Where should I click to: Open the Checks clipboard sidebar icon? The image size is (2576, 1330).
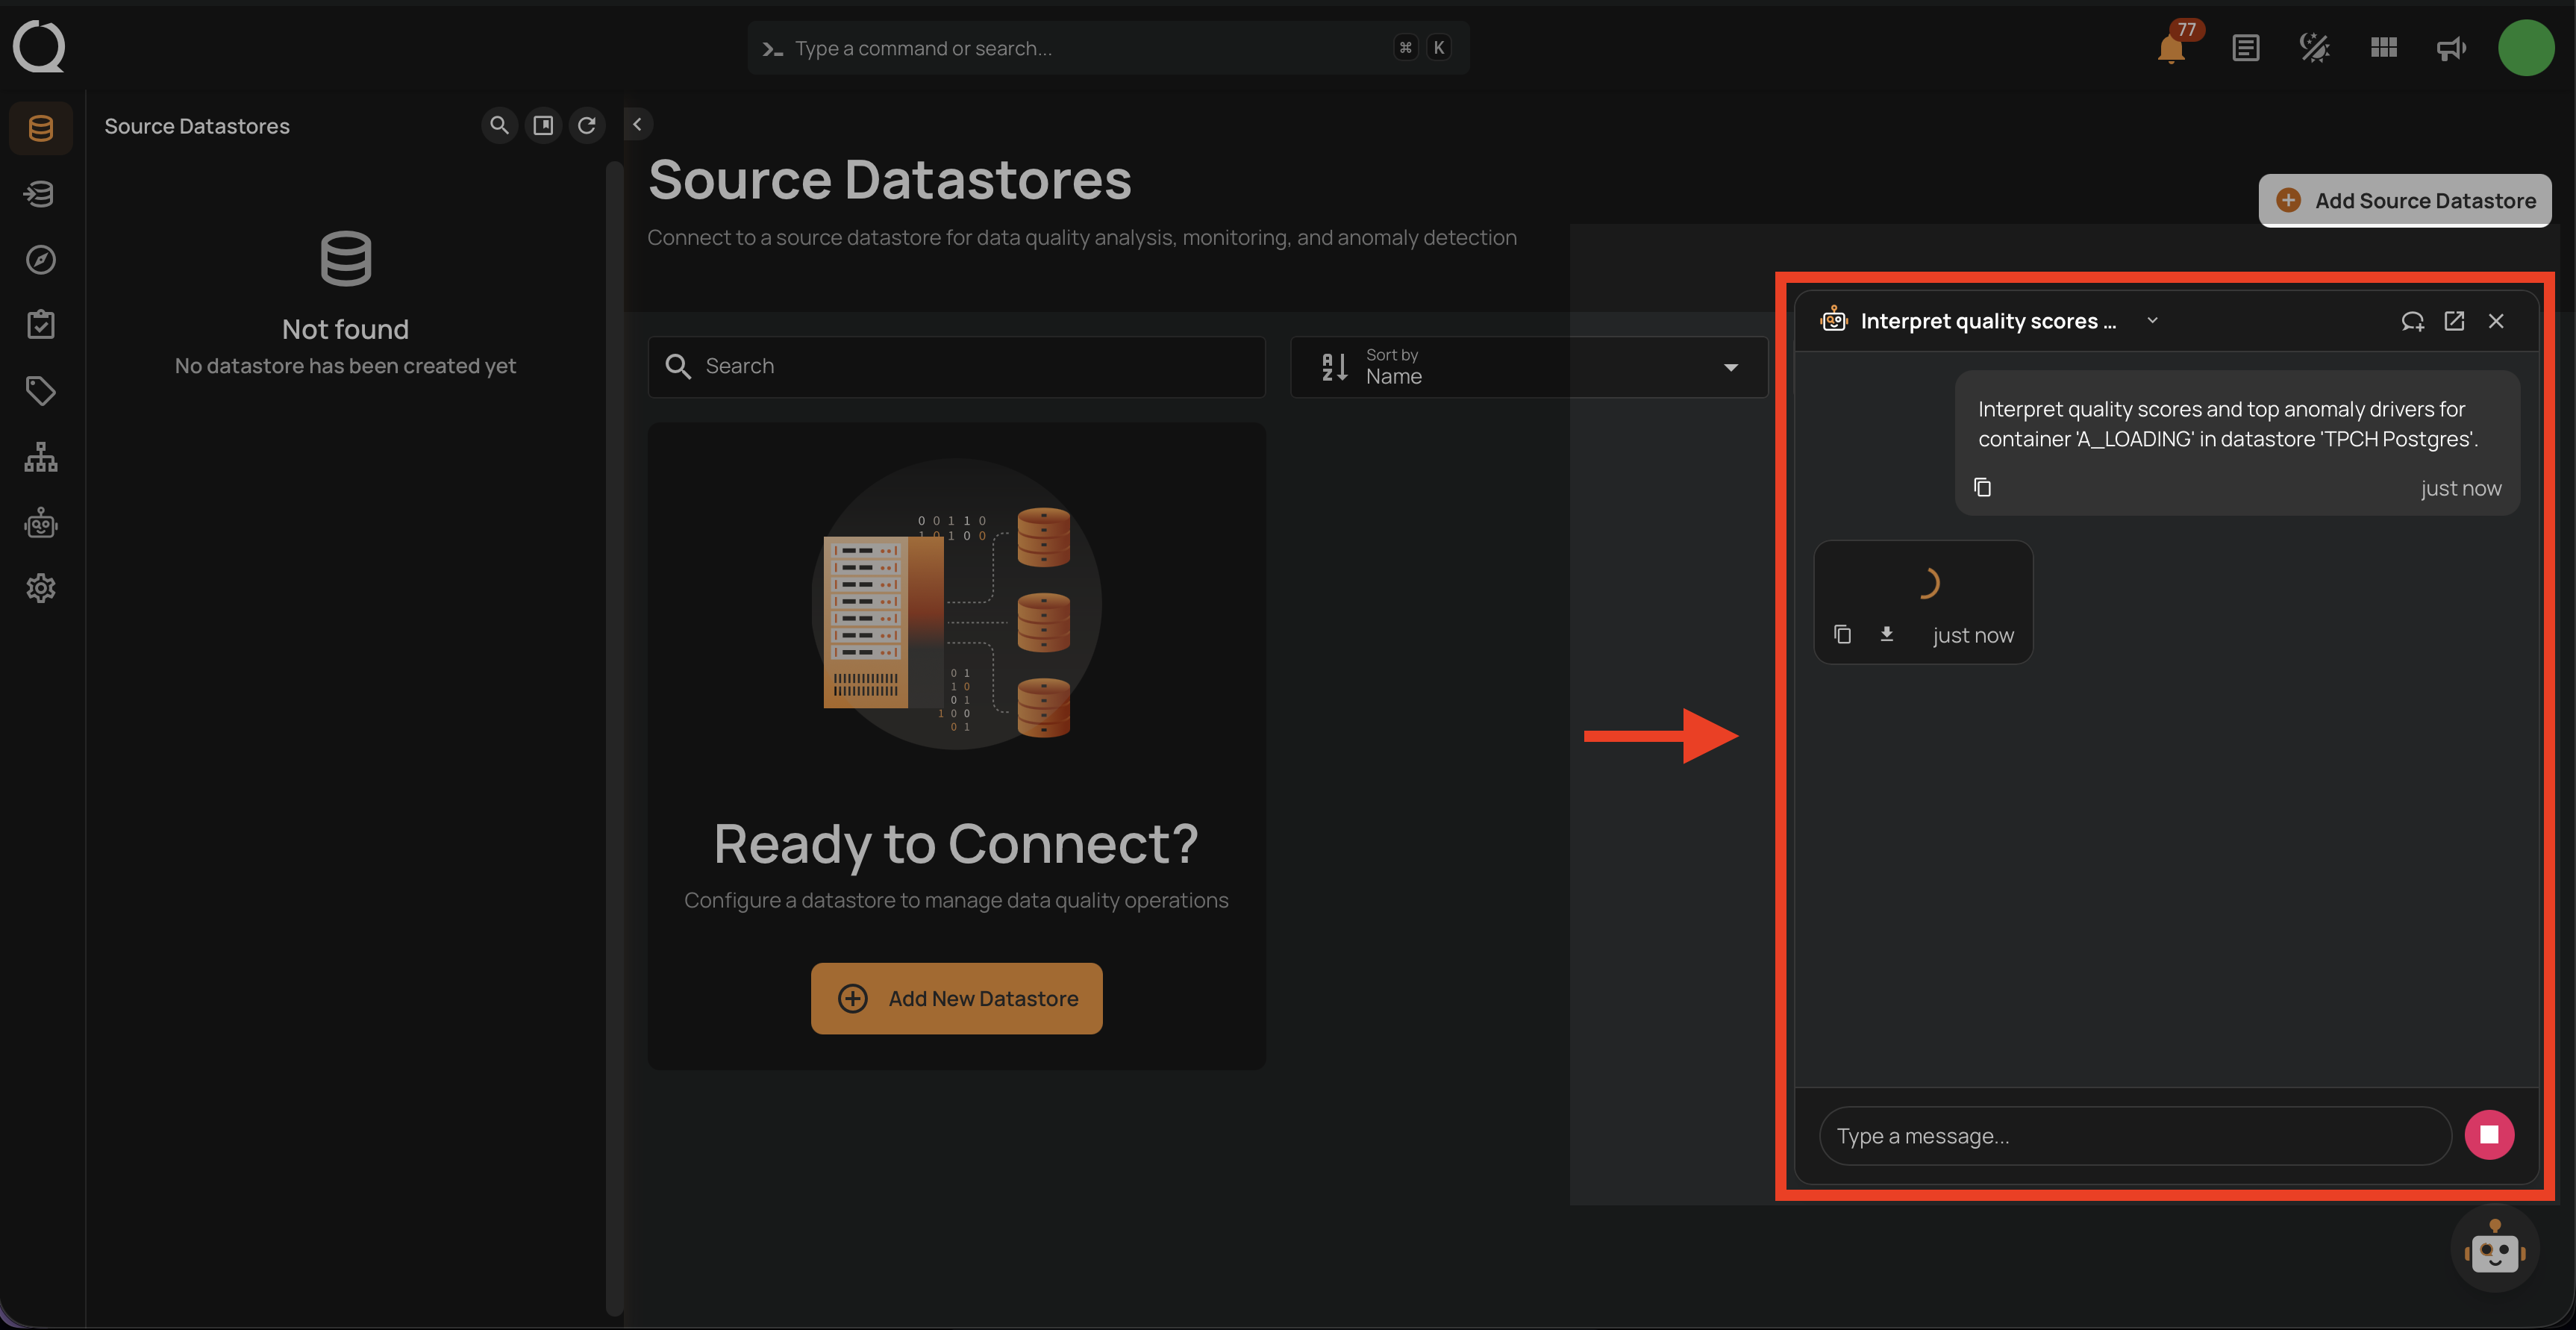41,325
